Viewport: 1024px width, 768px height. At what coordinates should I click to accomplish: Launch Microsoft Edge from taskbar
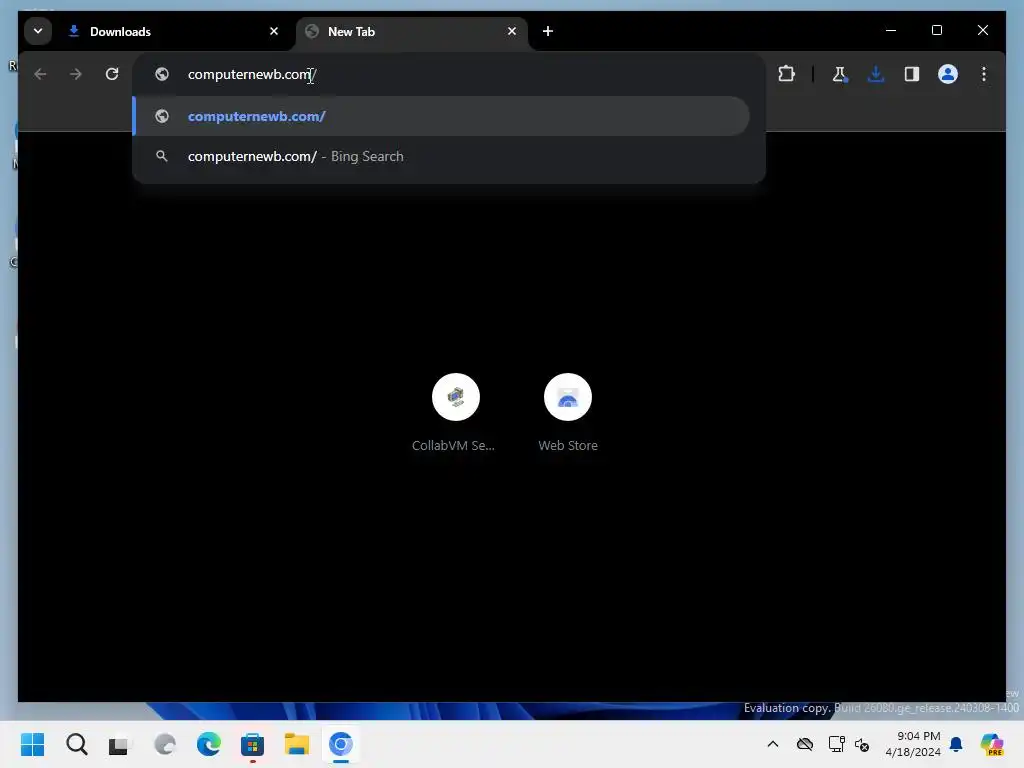pos(209,744)
